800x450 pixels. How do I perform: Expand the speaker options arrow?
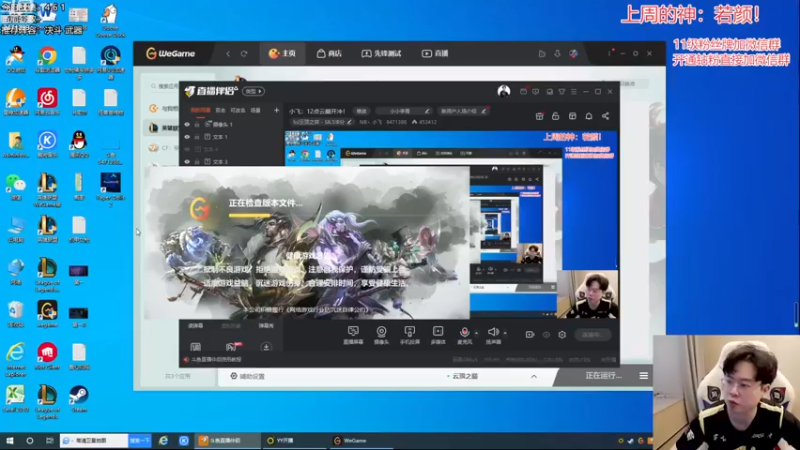point(505,333)
